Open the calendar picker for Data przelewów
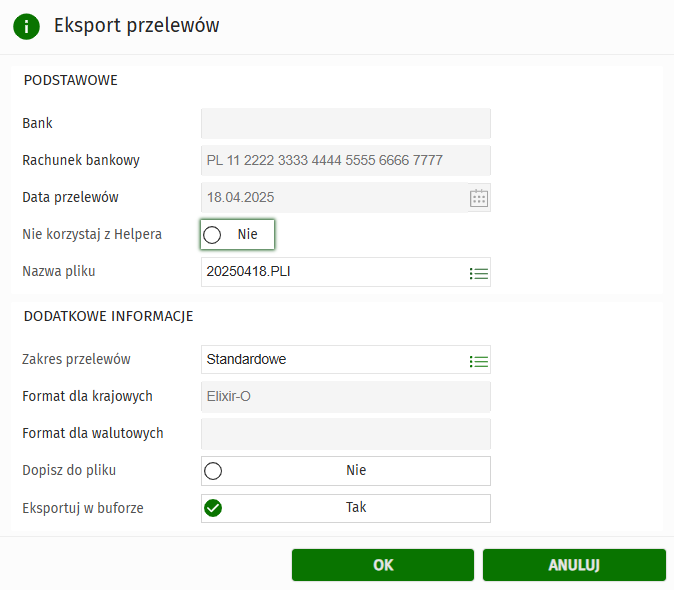 [x=479, y=198]
